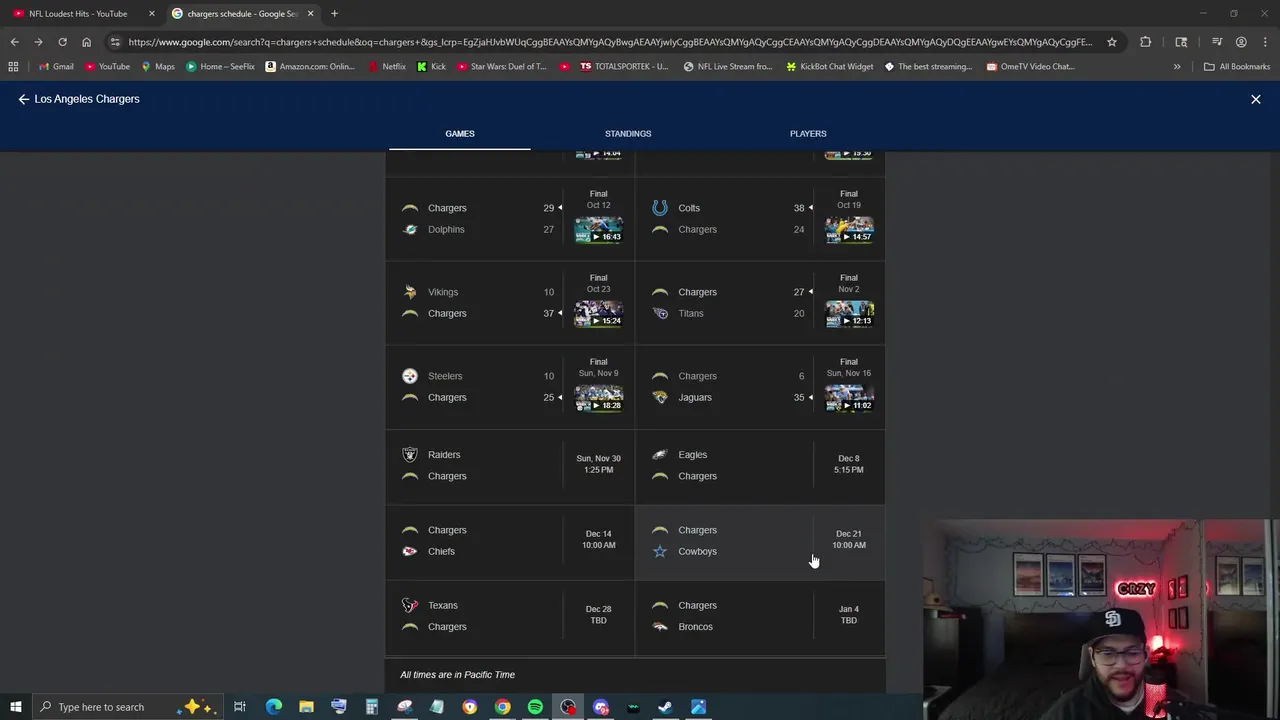This screenshot has width=1280, height=720.
Task: Click the address bar URL
Action: (x=610, y=42)
